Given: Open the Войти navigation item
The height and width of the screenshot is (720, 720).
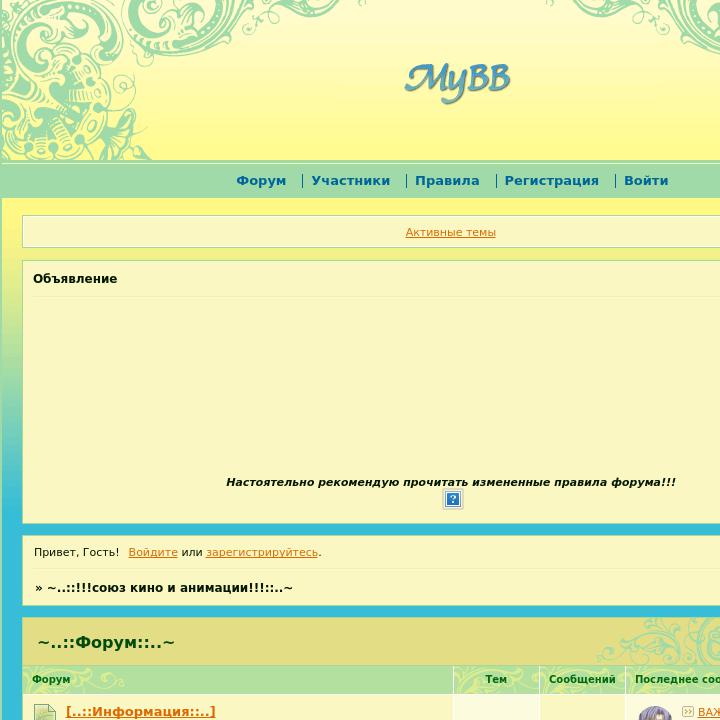Looking at the screenshot, I should (x=646, y=181).
